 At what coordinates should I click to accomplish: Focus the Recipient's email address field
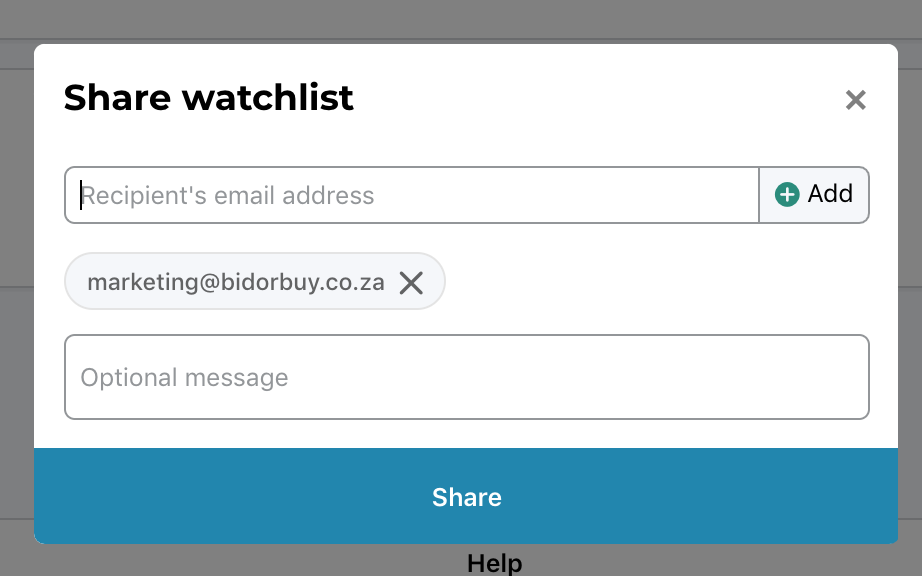tap(412, 195)
